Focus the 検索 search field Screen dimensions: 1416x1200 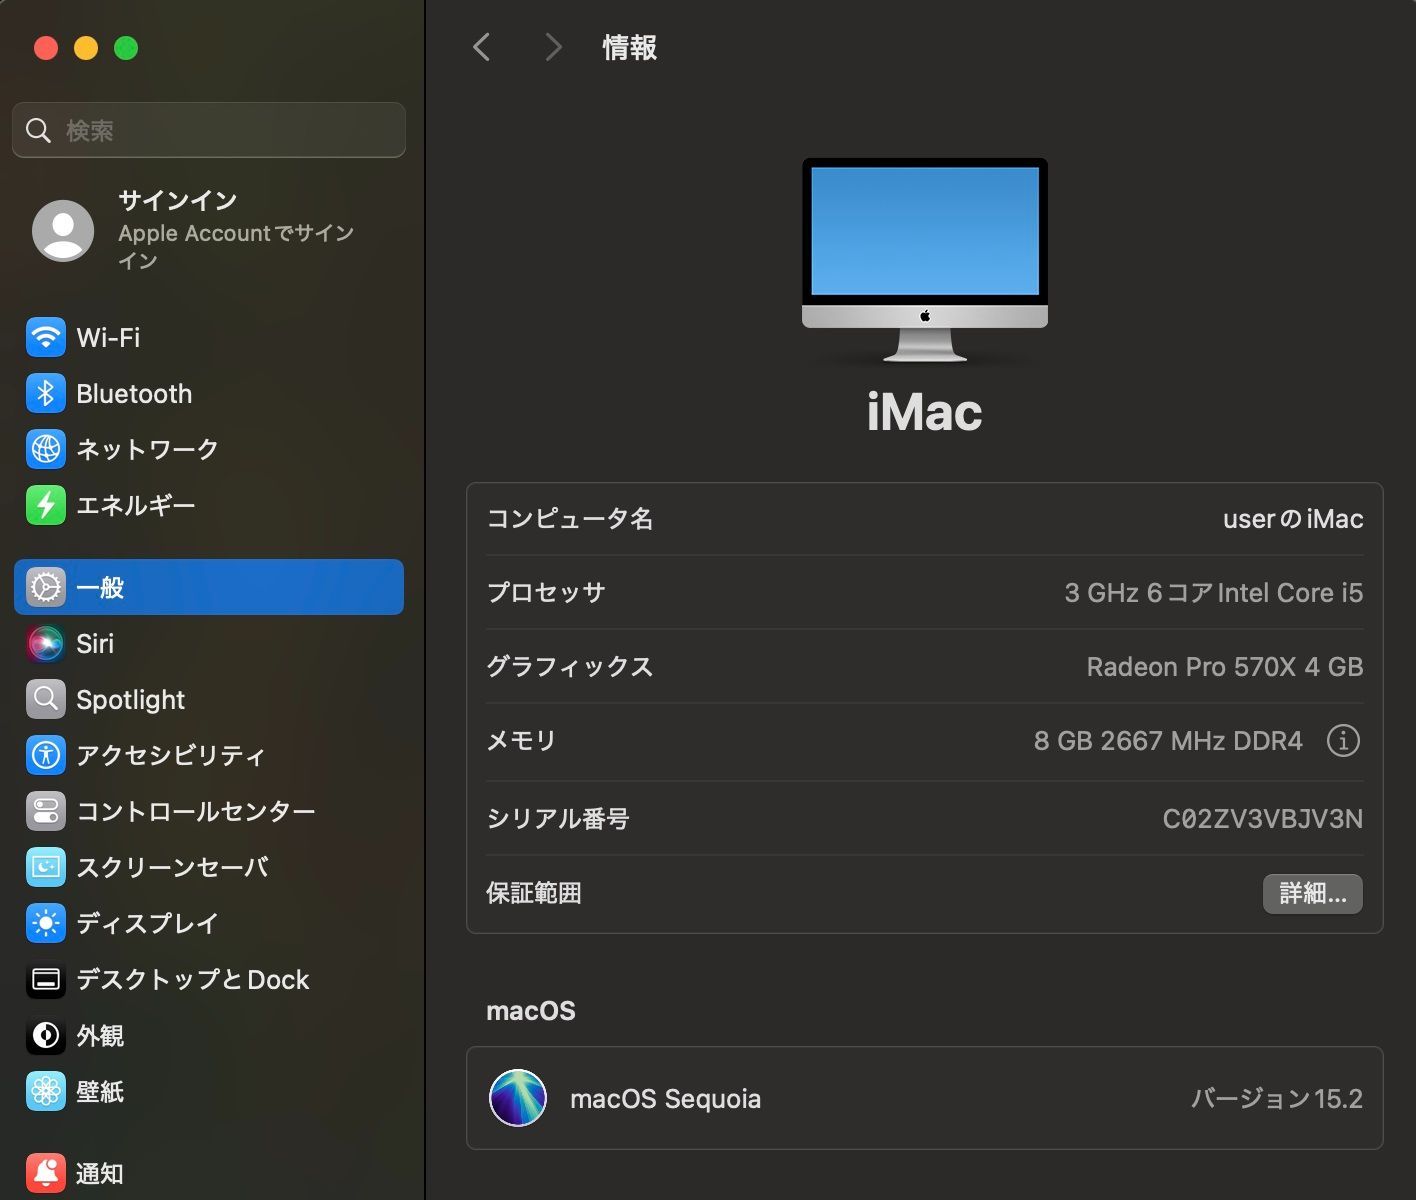pos(209,130)
